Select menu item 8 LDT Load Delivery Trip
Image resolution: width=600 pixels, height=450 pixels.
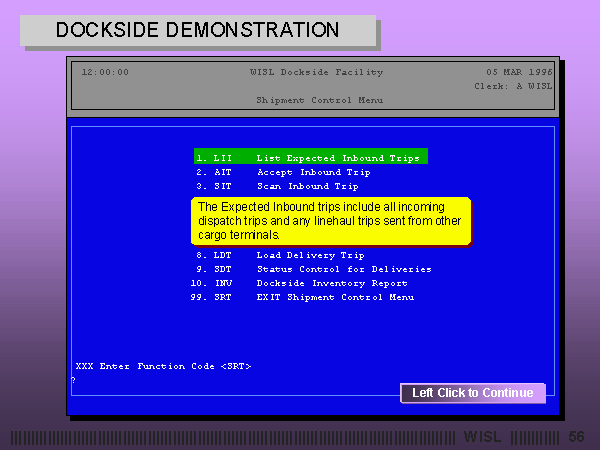(280, 255)
